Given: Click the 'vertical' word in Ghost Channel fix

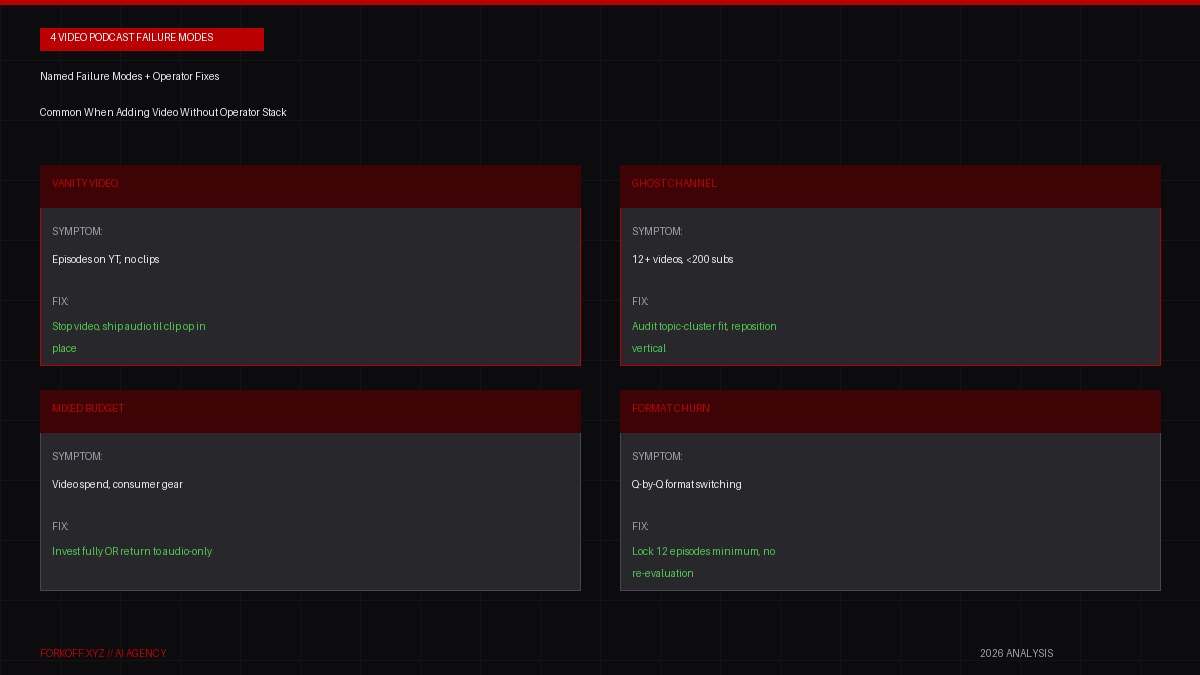Looking at the screenshot, I should tap(649, 349).
